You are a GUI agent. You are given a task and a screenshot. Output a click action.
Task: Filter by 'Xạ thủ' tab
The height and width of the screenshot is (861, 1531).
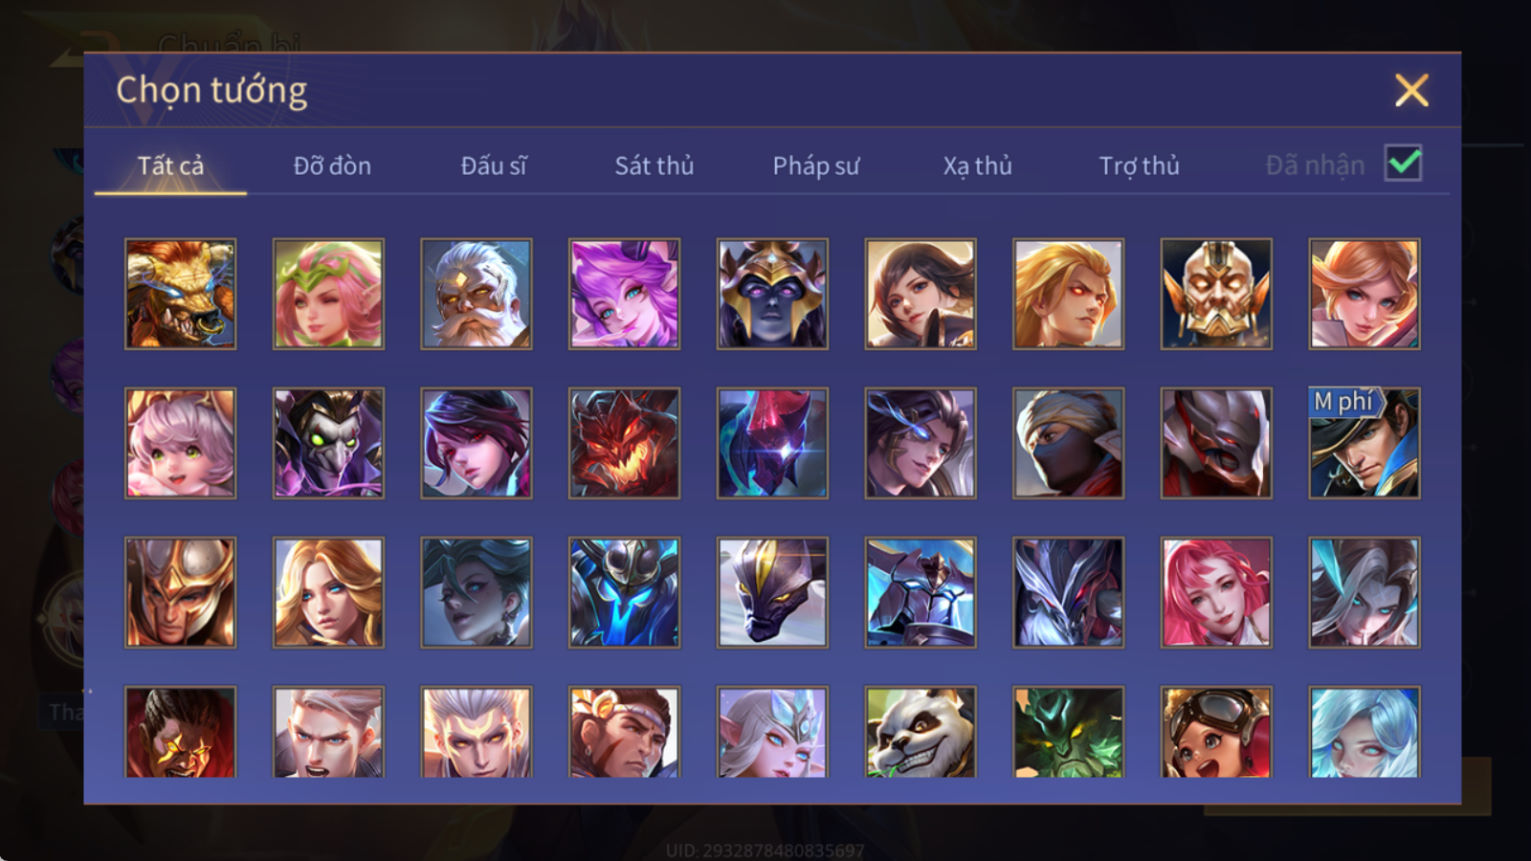[977, 165]
